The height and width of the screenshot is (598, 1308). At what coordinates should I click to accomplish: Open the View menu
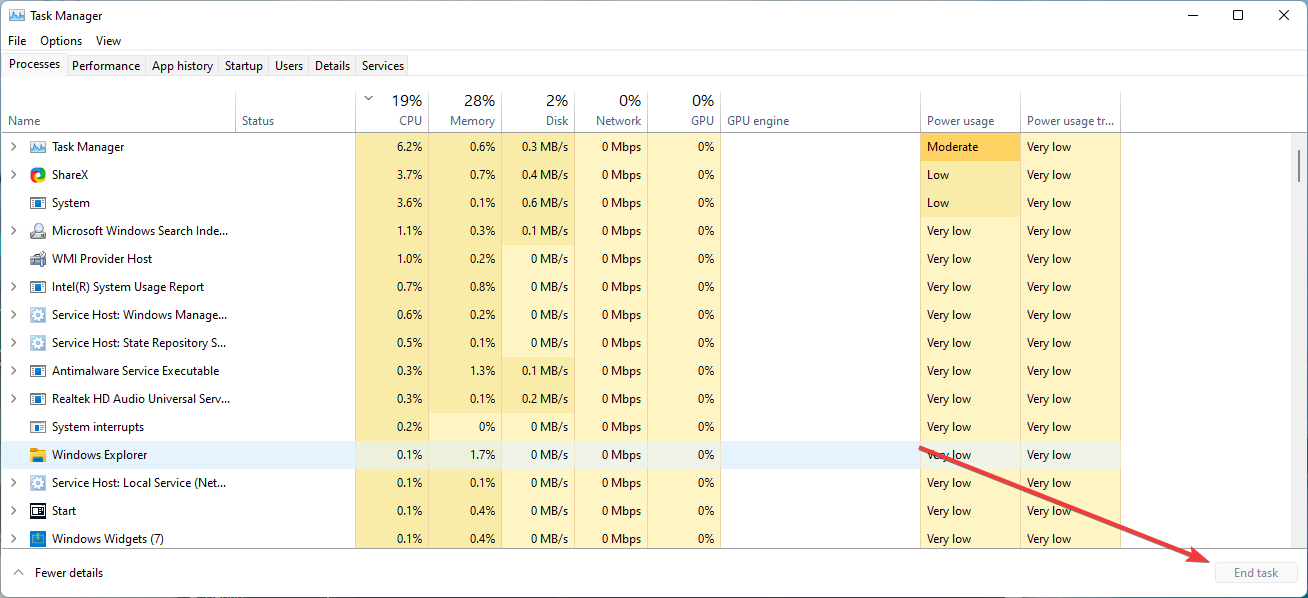(108, 41)
